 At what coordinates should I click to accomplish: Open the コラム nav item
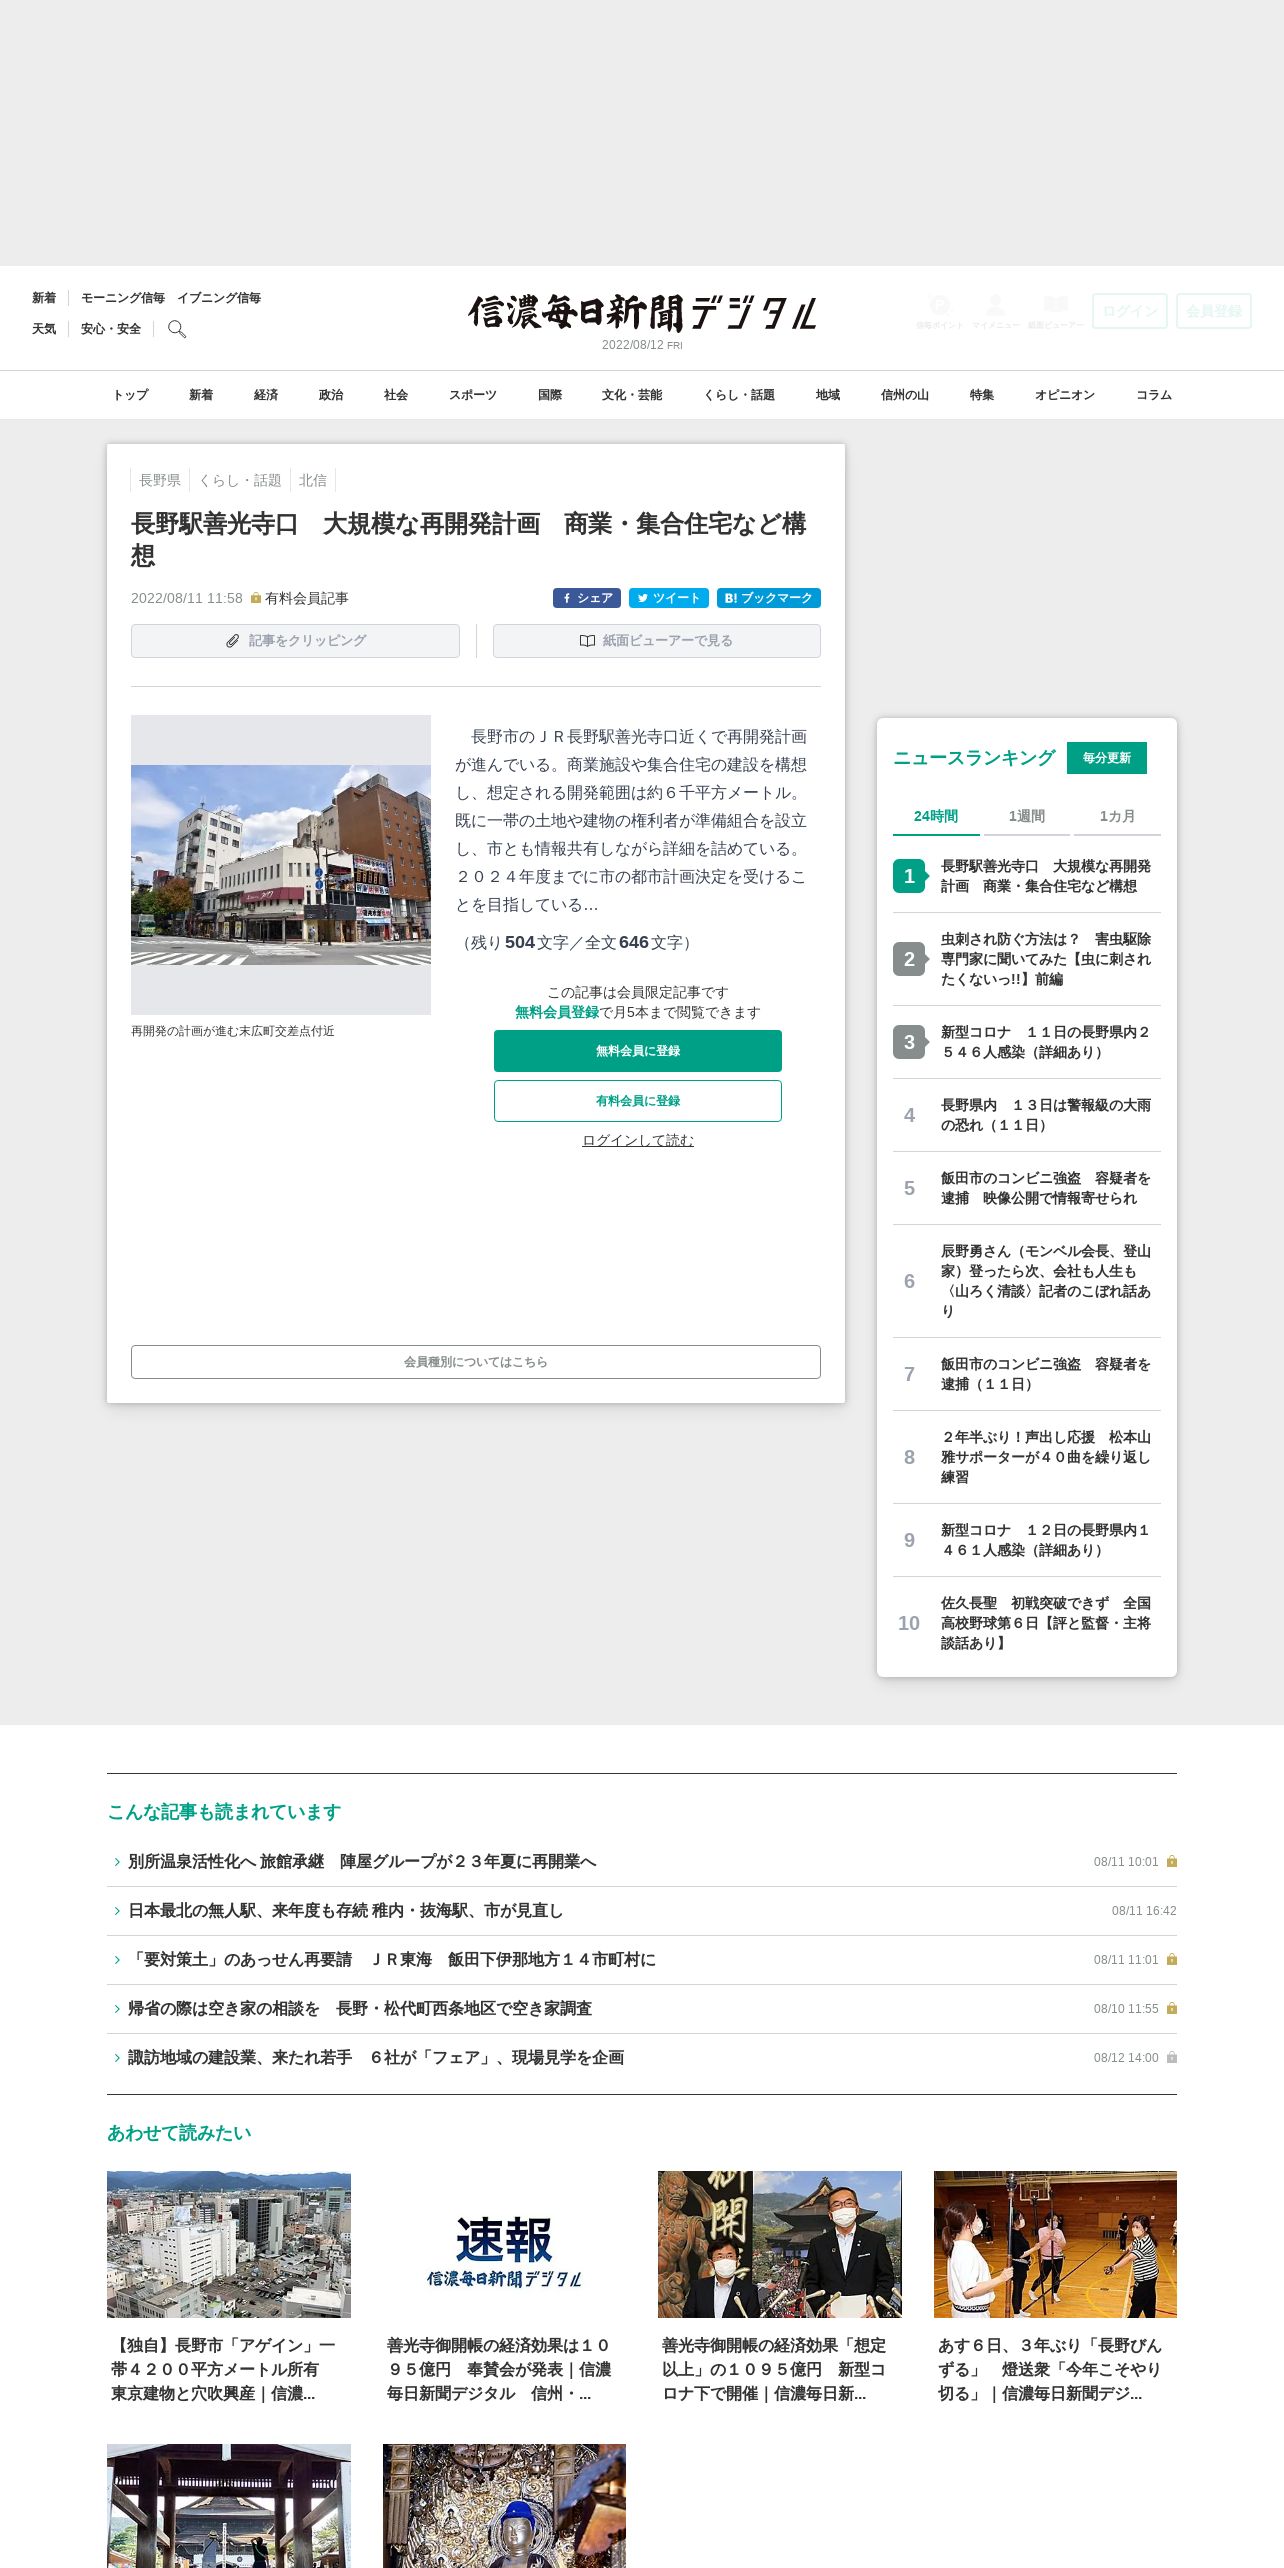coord(1154,395)
